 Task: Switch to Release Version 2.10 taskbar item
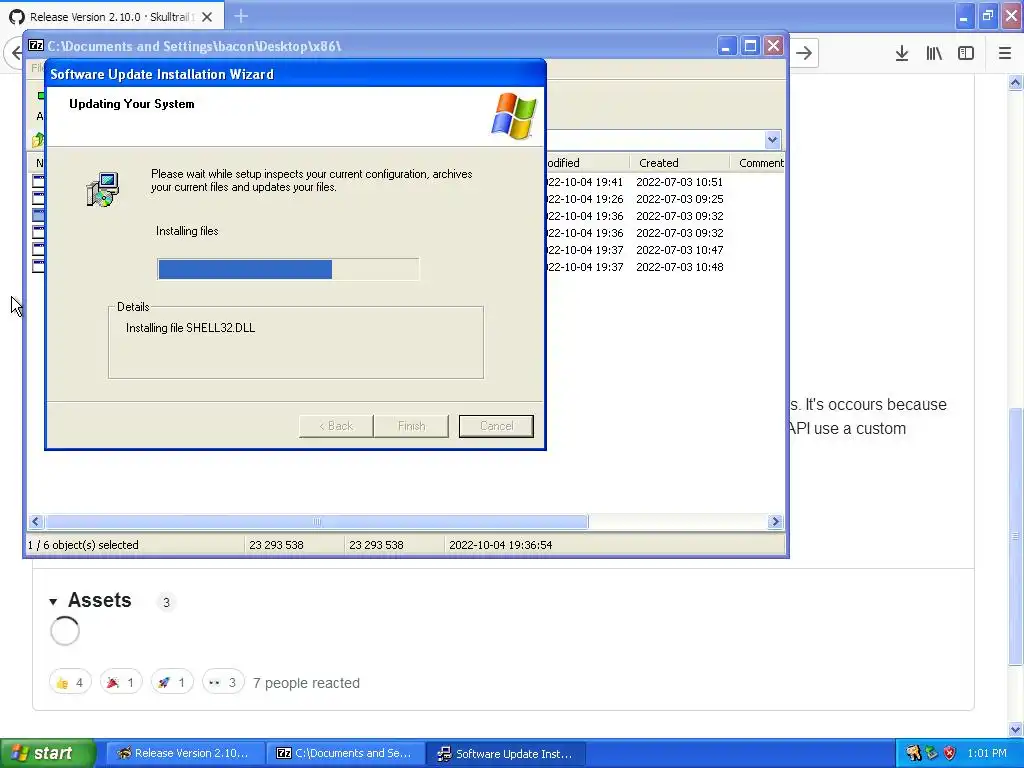coord(185,753)
